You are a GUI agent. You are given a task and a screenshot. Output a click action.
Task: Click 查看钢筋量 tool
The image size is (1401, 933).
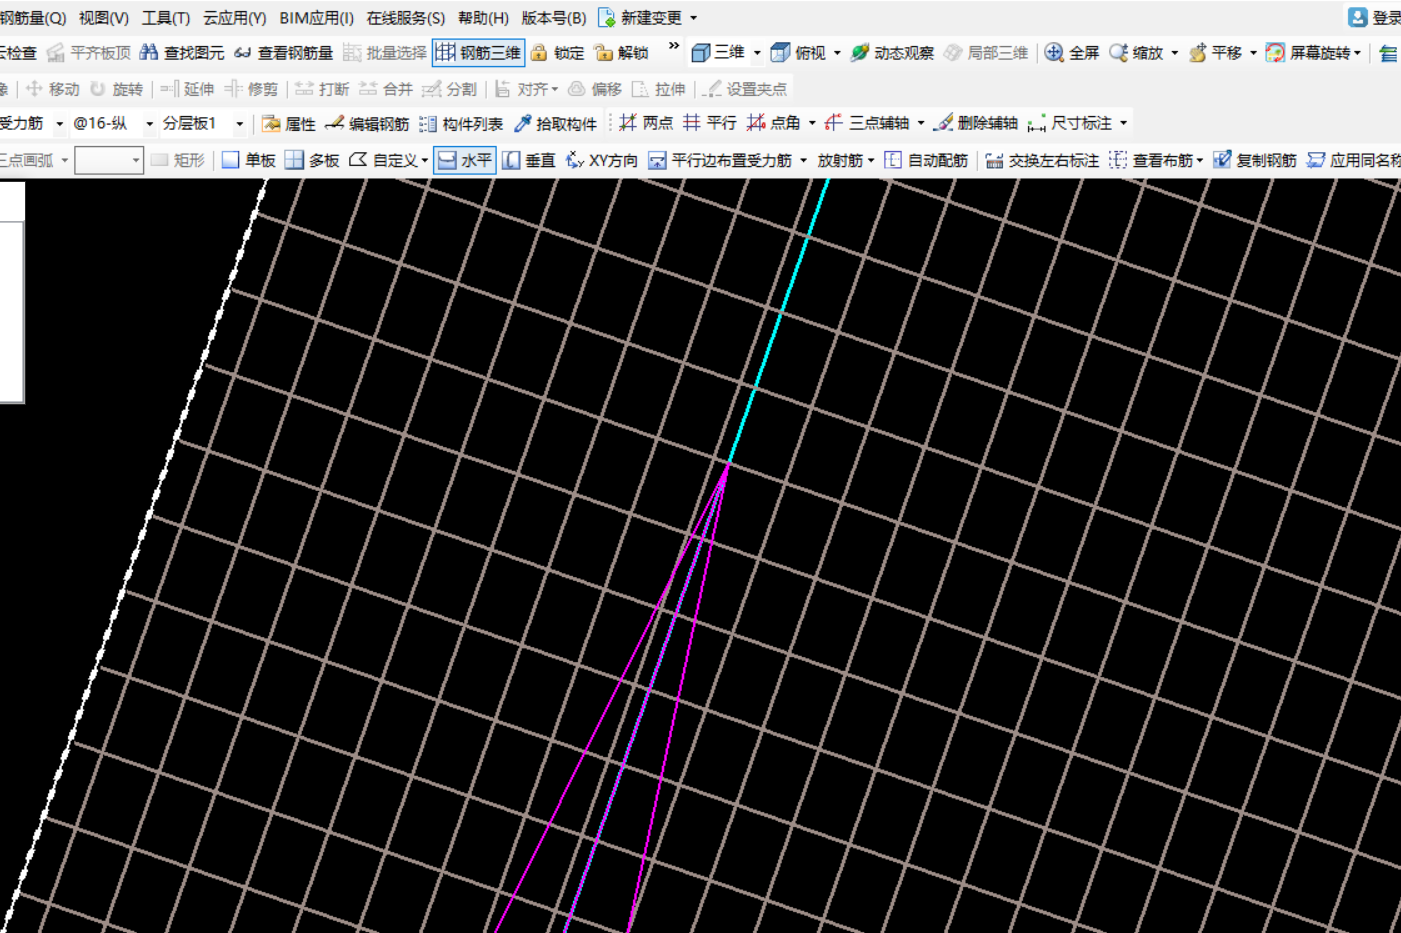283,53
